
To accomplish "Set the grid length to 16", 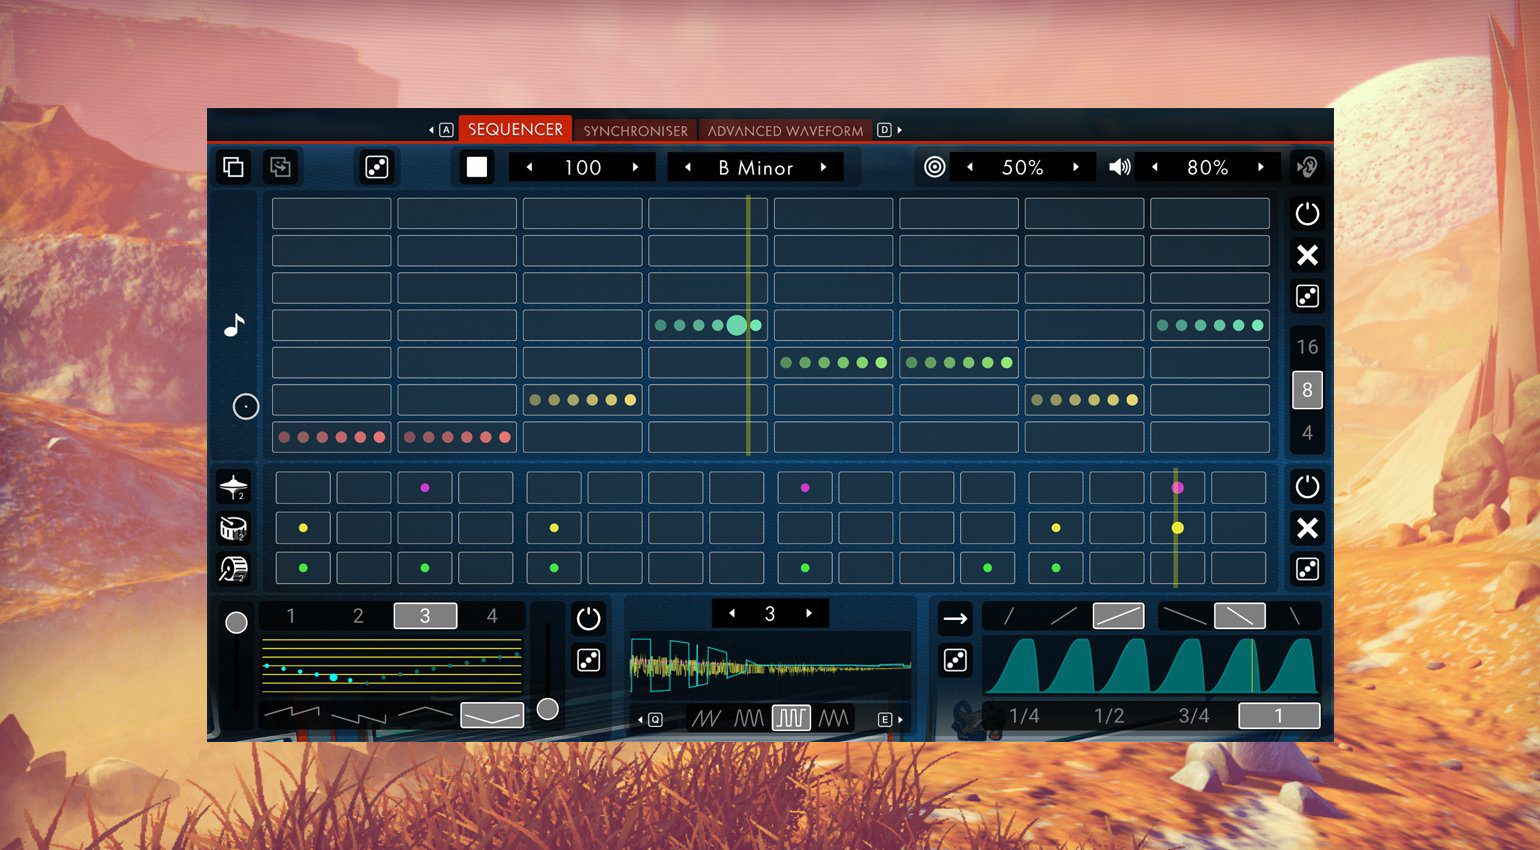I will pyautogui.click(x=1307, y=347).
